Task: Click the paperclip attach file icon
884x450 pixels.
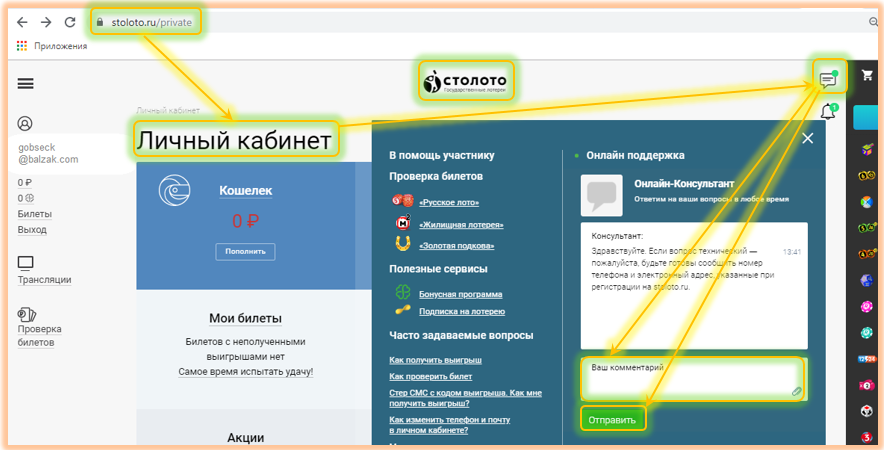Action: coord(796,391)
